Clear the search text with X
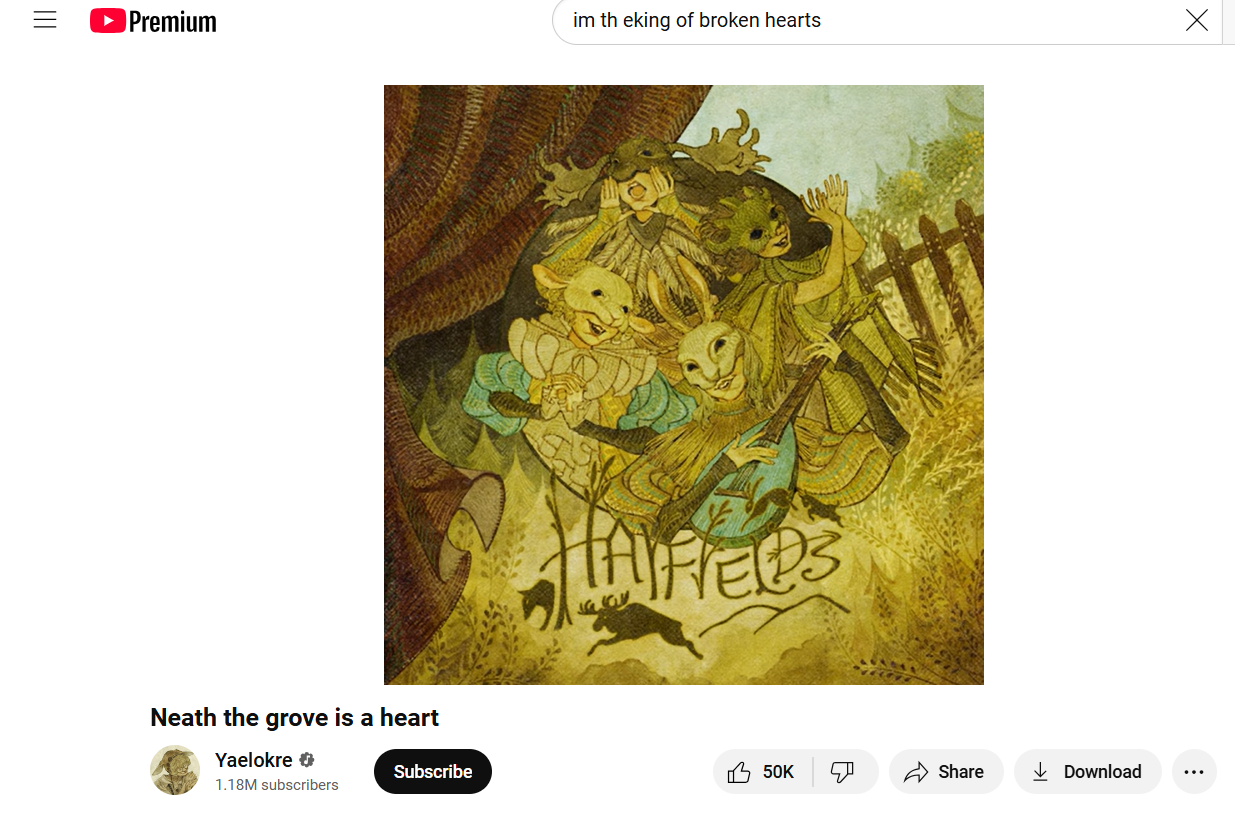 [x=1196, y=20]
